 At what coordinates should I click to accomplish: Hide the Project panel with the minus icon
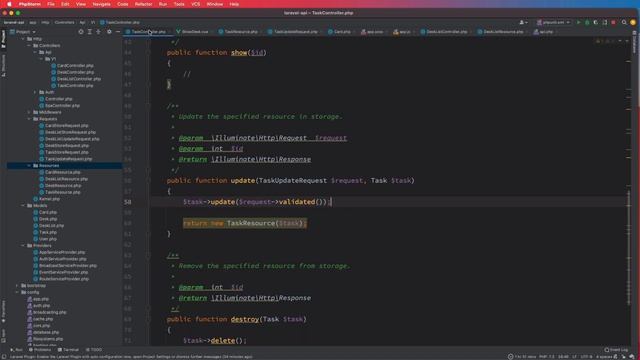(x=118, y=31)
